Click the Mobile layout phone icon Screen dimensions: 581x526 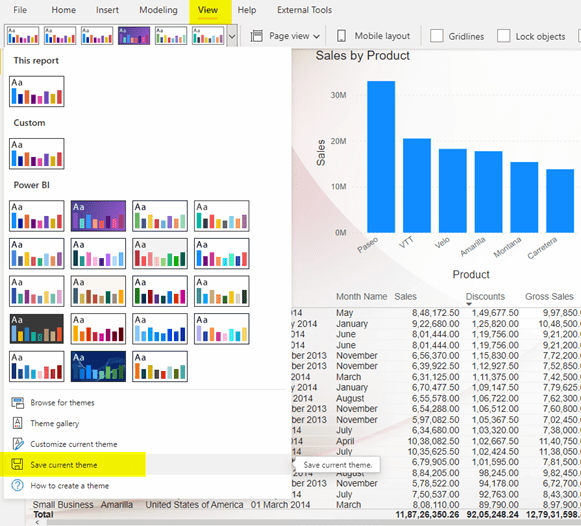pos(341,36)
